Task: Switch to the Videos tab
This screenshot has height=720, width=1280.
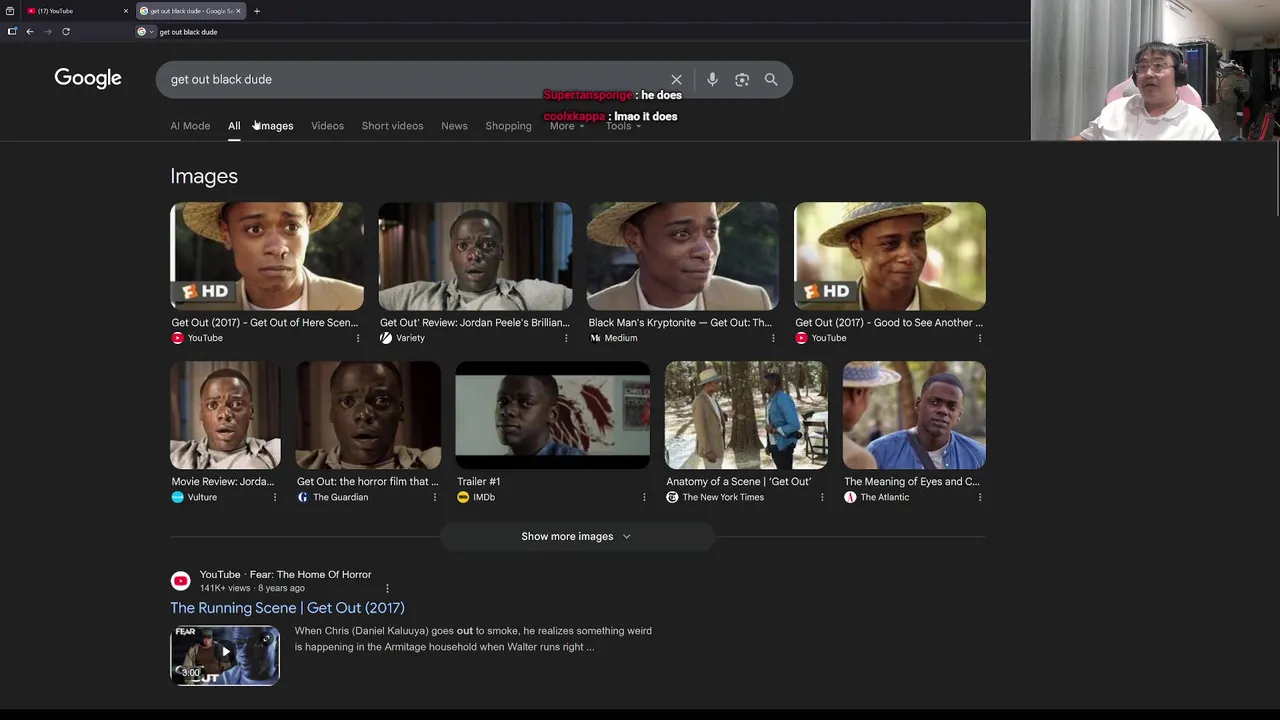Action: tap(327, 126)
